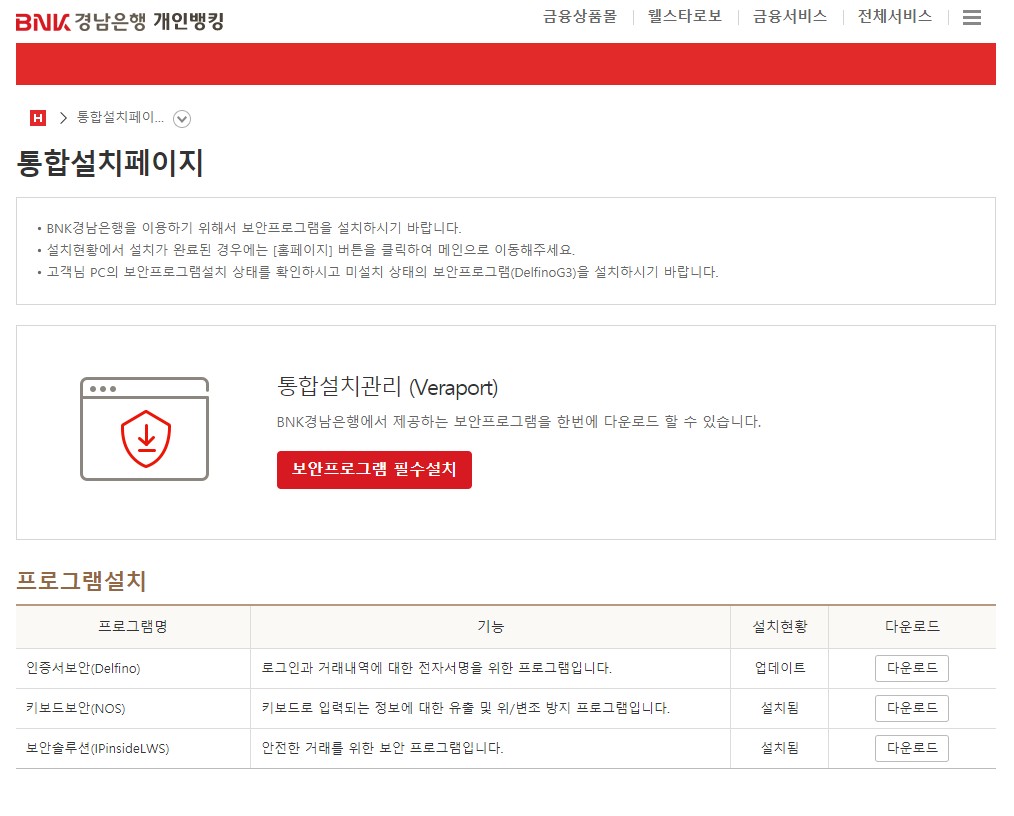Download the 키보드보안(NOS) program
The height and width of the screenshot is (816, 1014).
tap(912, 708)
